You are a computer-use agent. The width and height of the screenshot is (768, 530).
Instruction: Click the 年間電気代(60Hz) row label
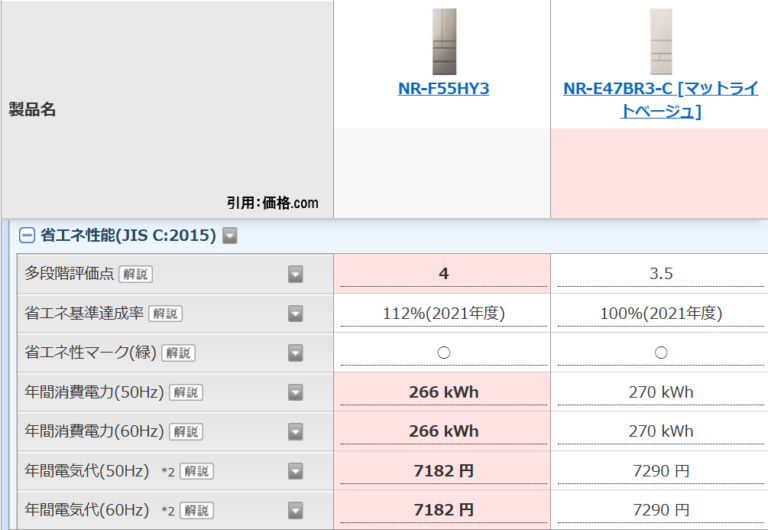87,510
